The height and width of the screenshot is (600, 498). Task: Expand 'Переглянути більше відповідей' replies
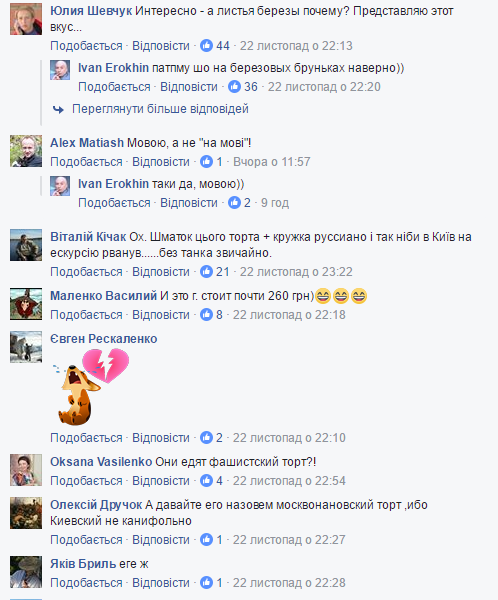pos(160,109)
